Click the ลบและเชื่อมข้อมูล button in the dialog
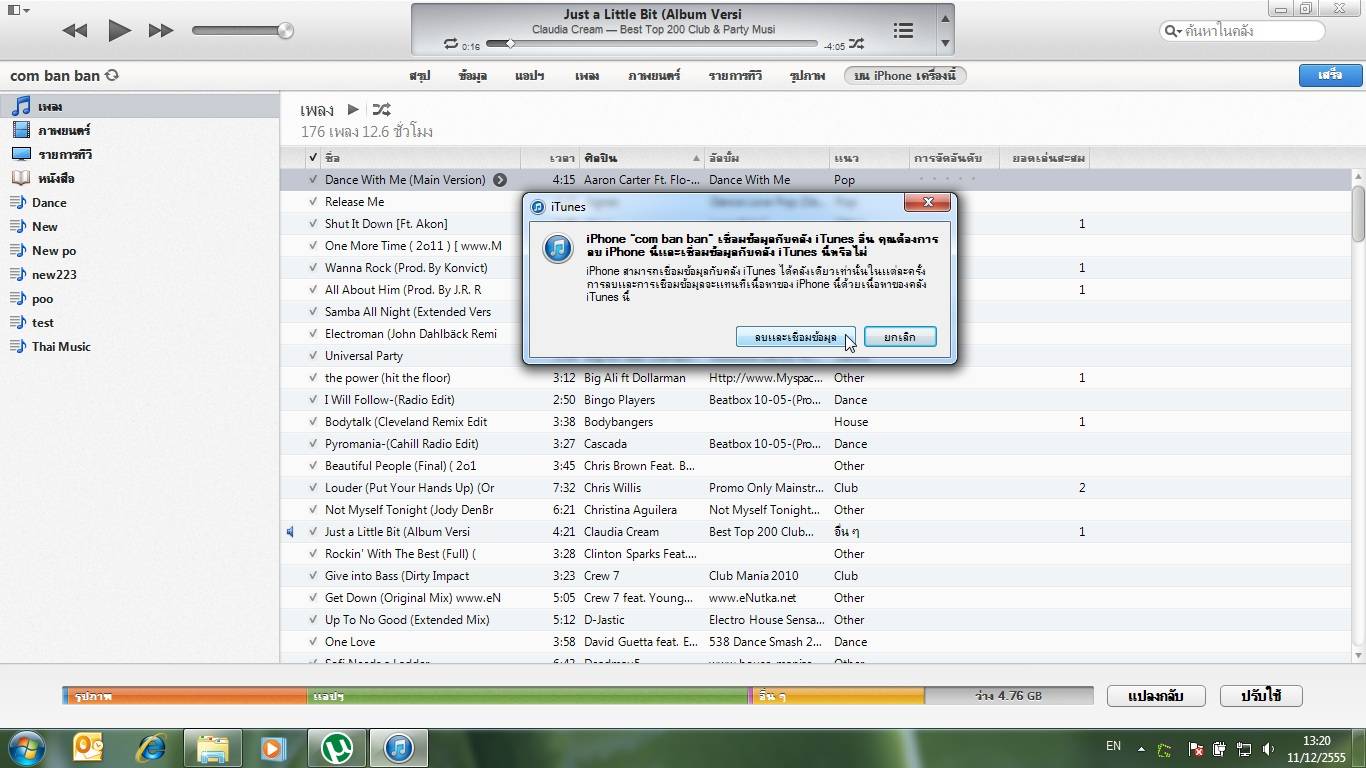 (x=796, y=337)
